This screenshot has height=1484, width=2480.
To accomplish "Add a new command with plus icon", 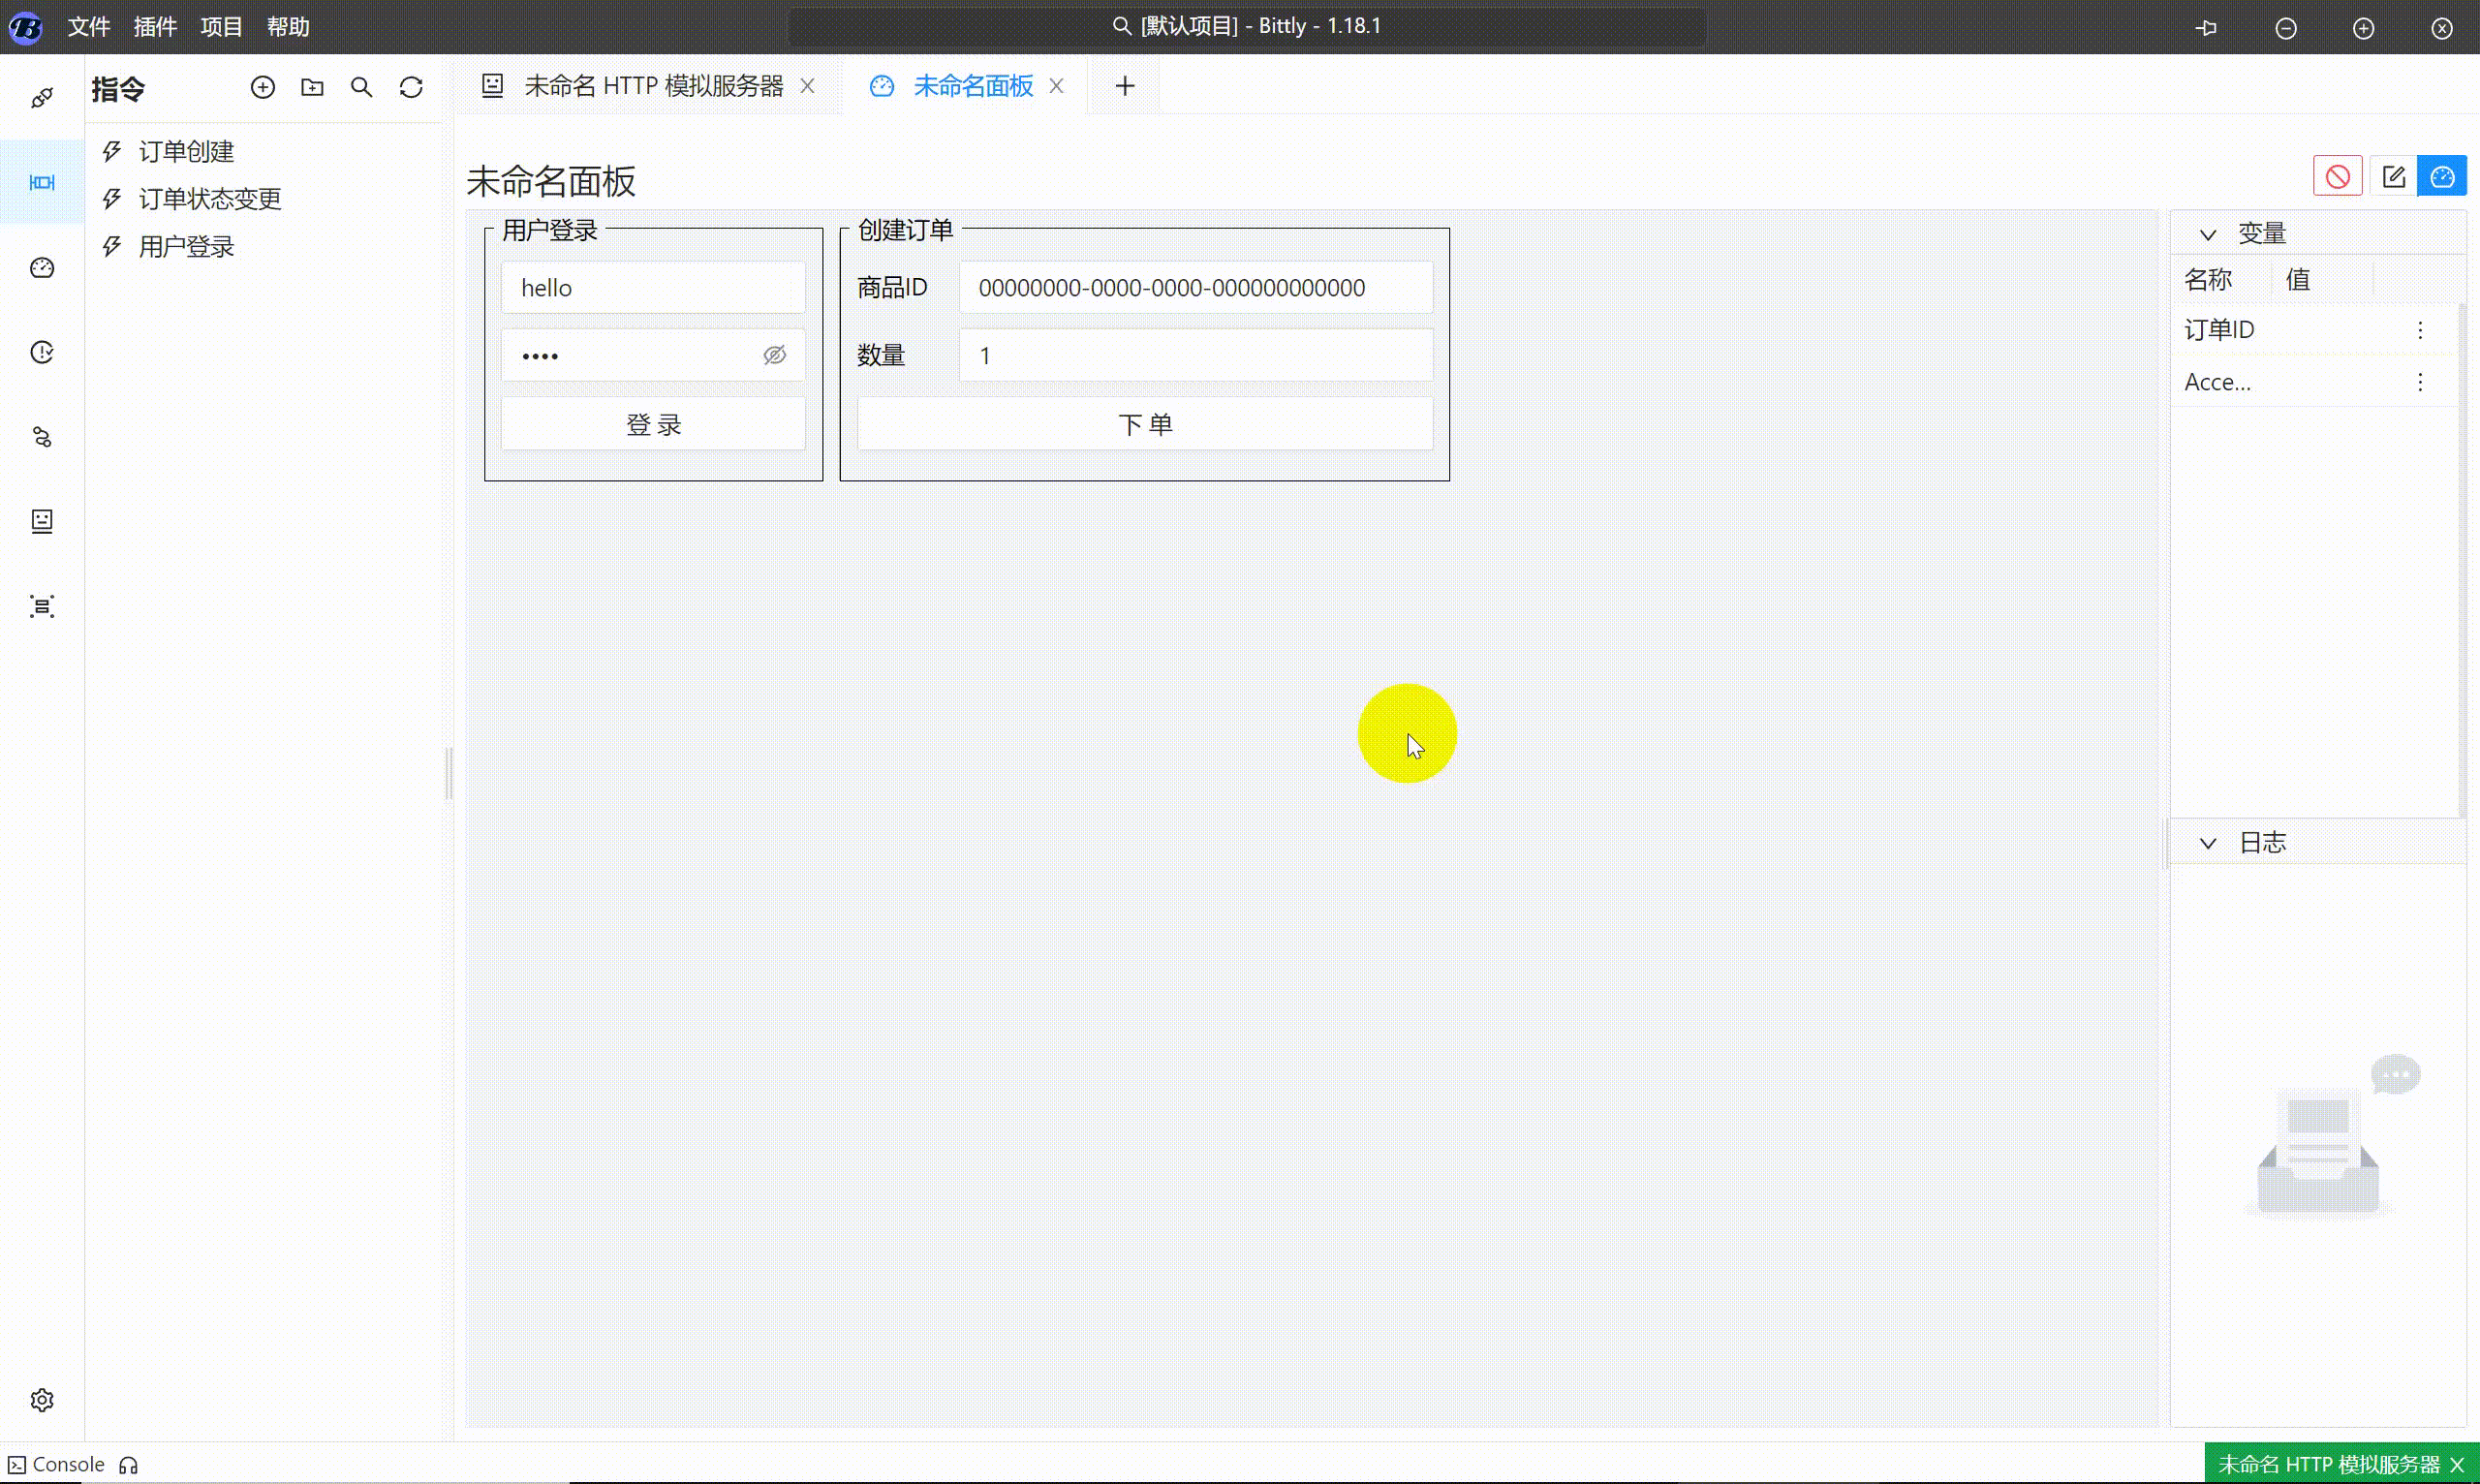I will [x=263, y=87].
